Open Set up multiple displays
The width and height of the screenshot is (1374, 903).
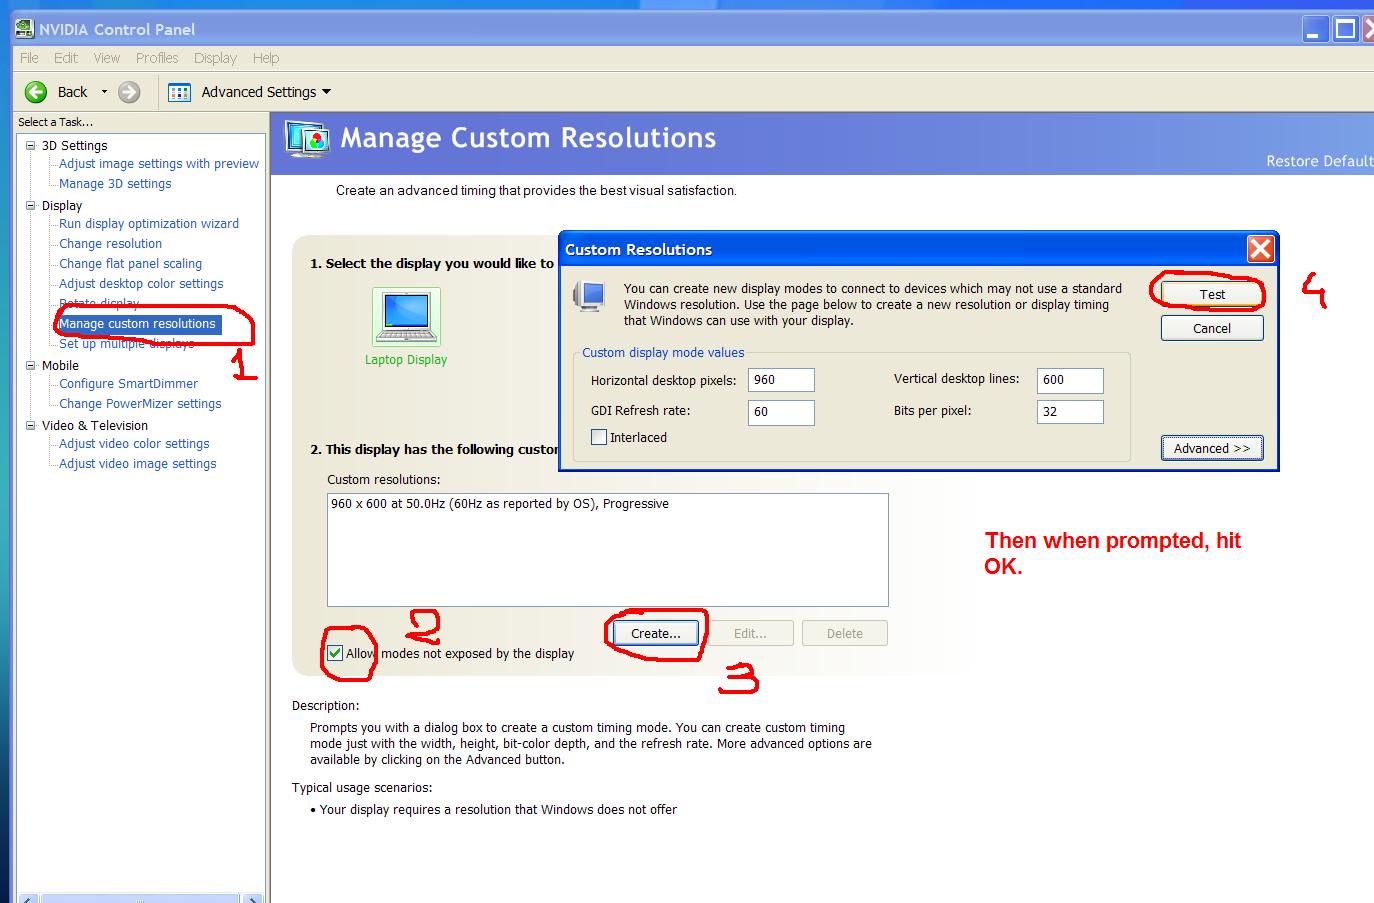pos(127,344)
